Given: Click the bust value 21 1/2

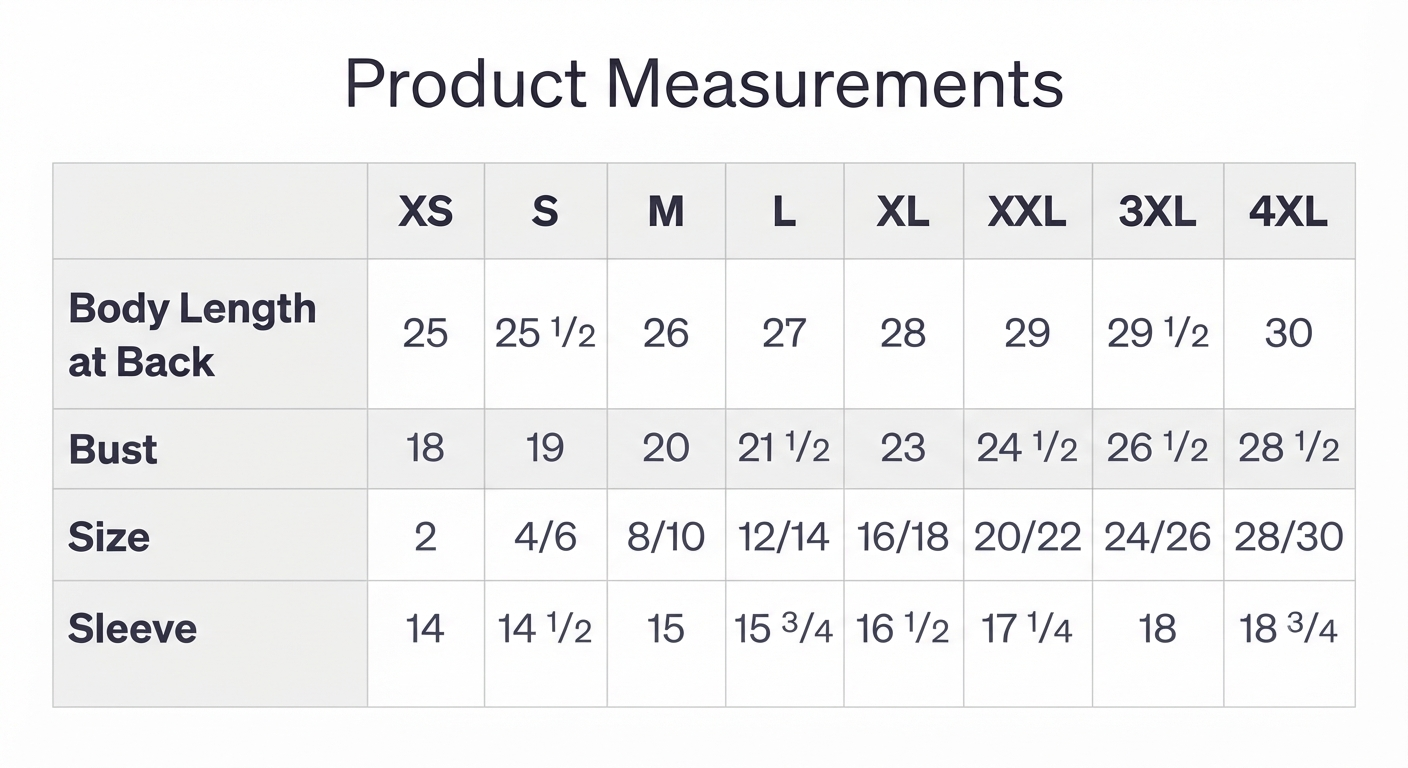Looking at the screenshot, I should coord(784,448).
